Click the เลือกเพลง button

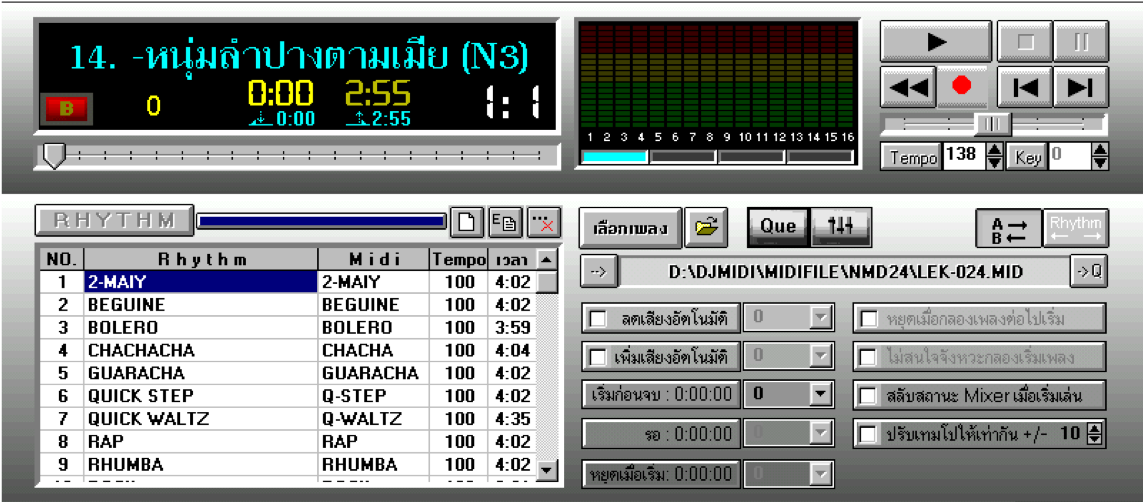[631, 228]
